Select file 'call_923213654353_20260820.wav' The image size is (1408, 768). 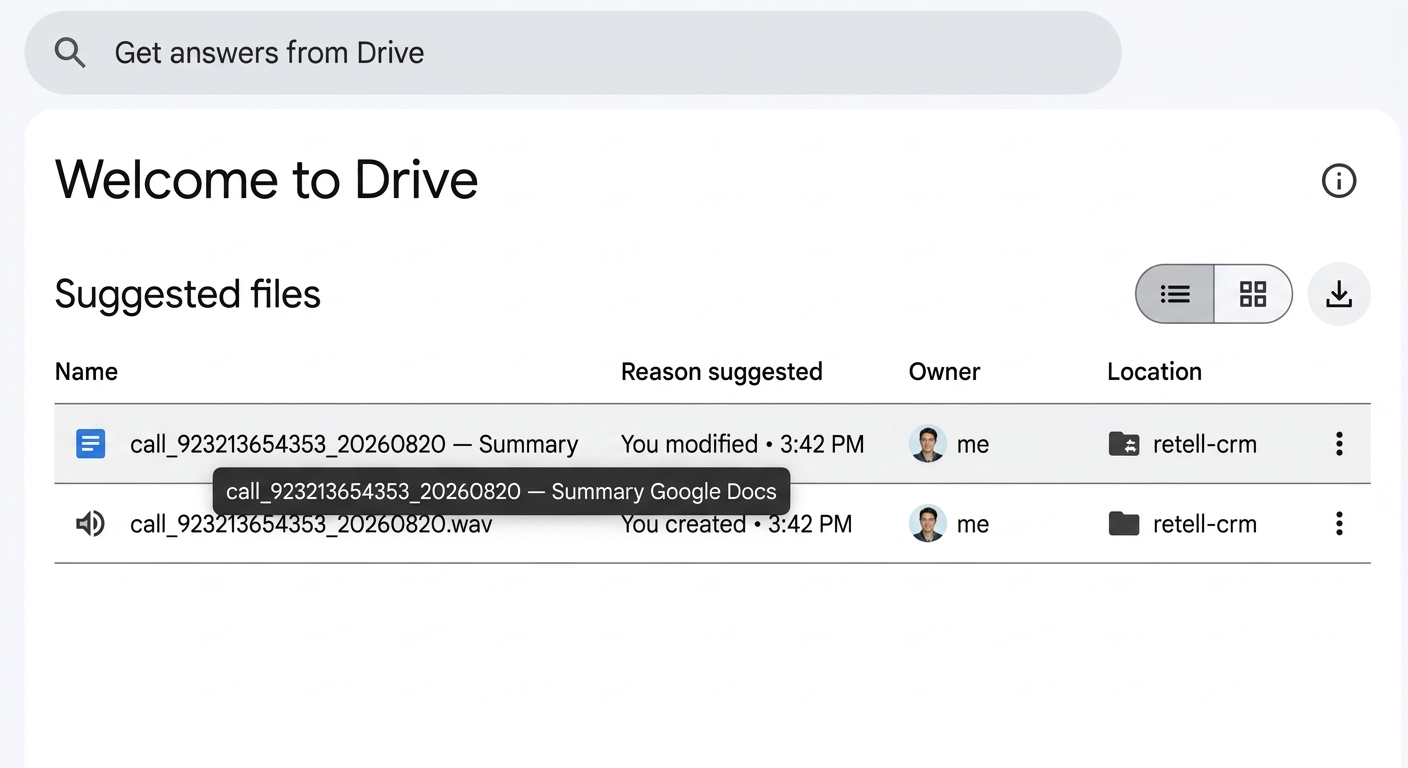pyautogui.click(x=311, y=524)
